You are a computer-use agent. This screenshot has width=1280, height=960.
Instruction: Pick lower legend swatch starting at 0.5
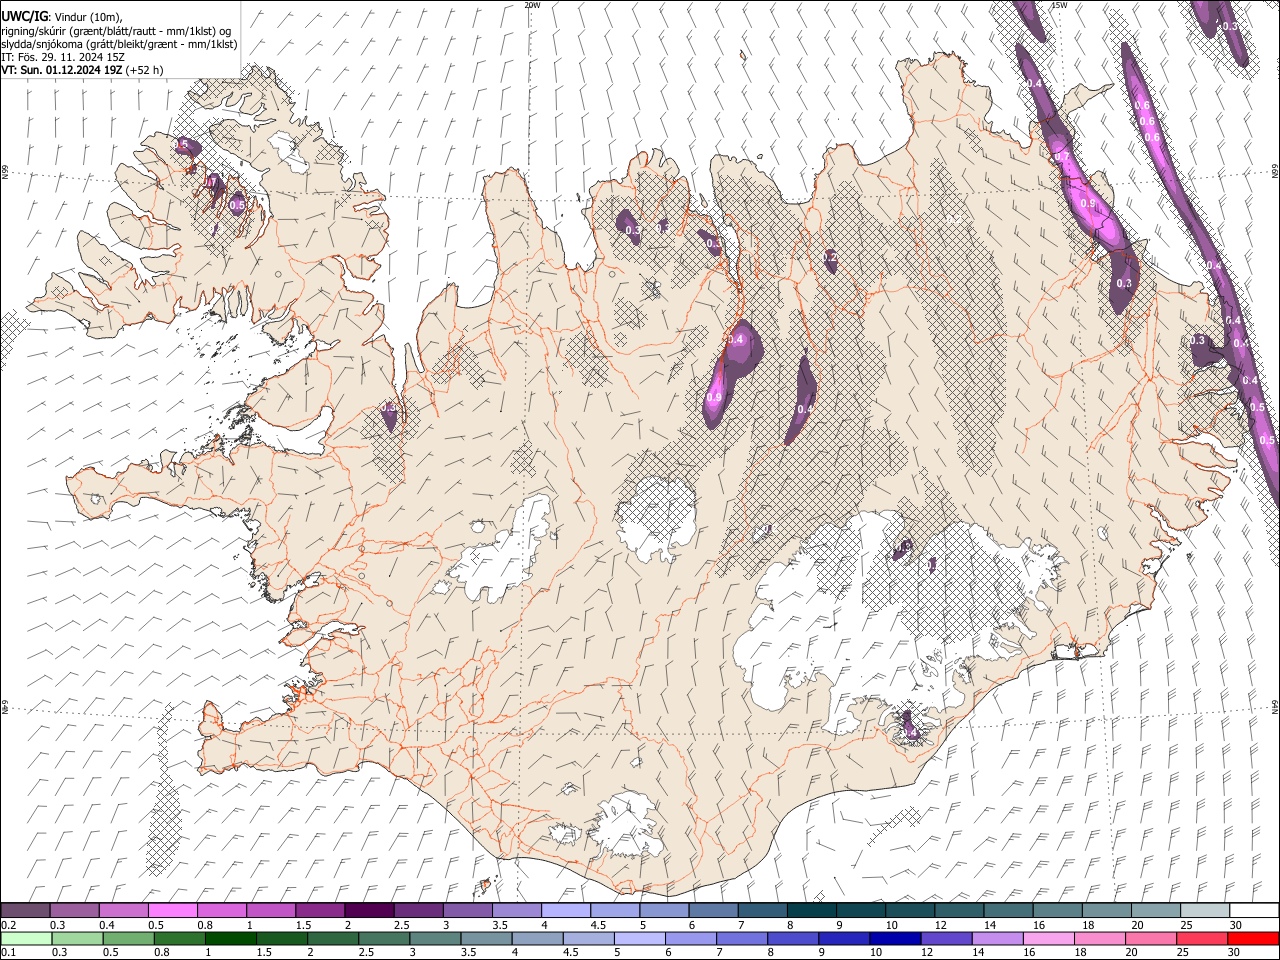tap(129, 938)
